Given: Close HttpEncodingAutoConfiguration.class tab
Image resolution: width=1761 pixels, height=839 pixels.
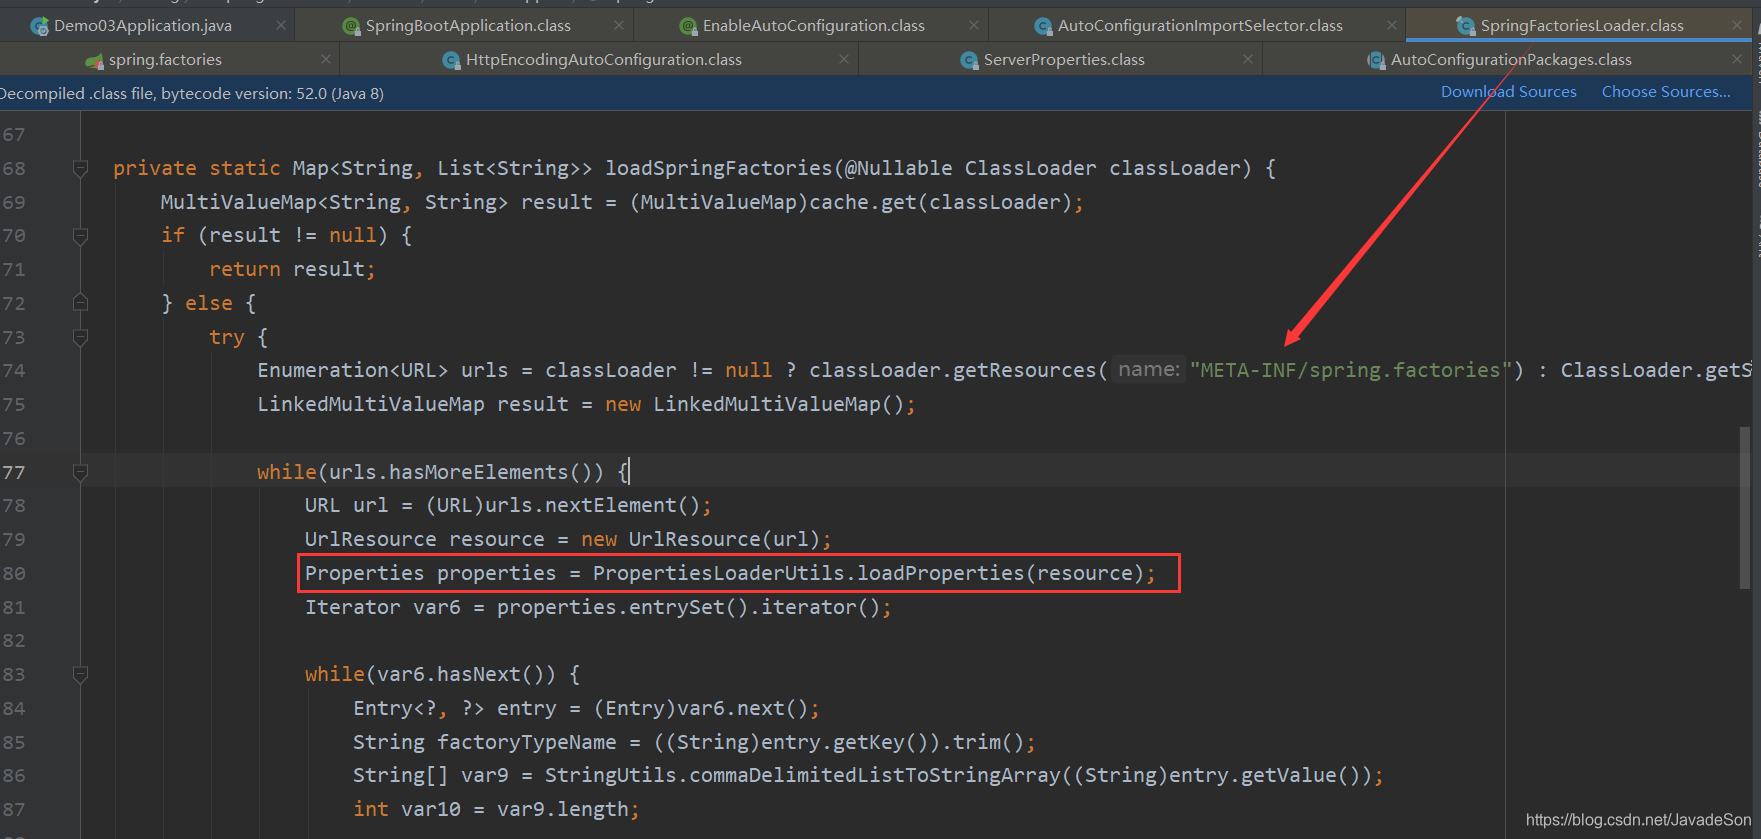Looking at the screenshot, I should pyautogui.click(x=844, y=60).
